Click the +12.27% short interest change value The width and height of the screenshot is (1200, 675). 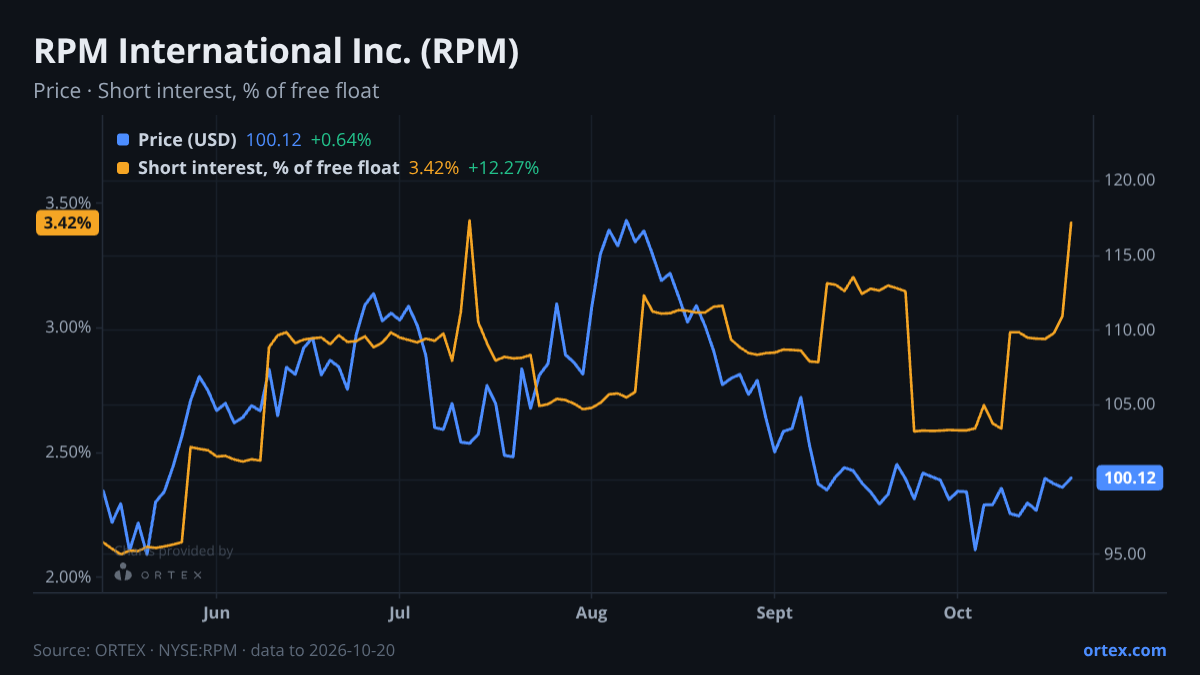coord(504,168)
